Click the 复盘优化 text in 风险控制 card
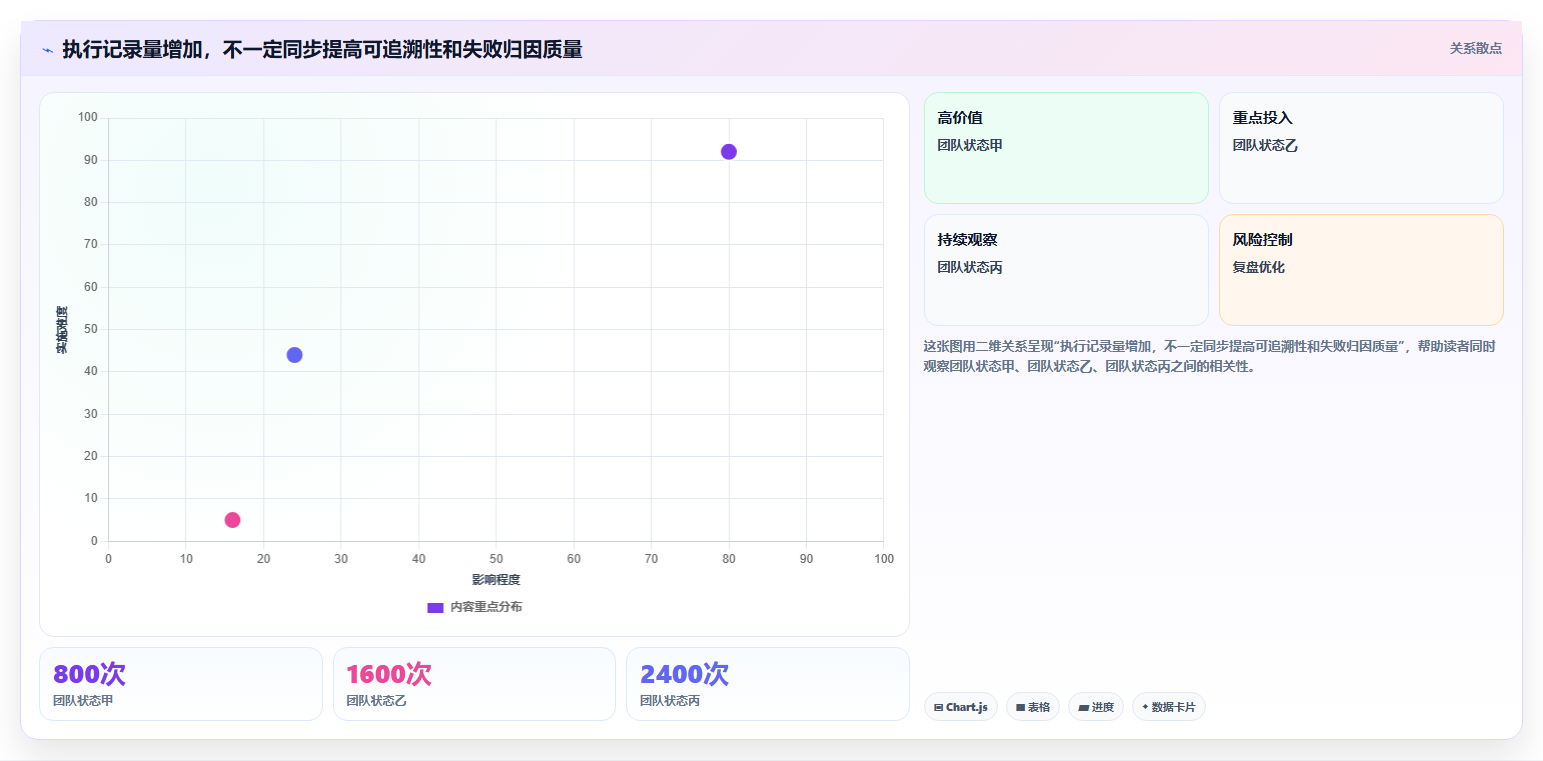 click(x=1258, y=268)
